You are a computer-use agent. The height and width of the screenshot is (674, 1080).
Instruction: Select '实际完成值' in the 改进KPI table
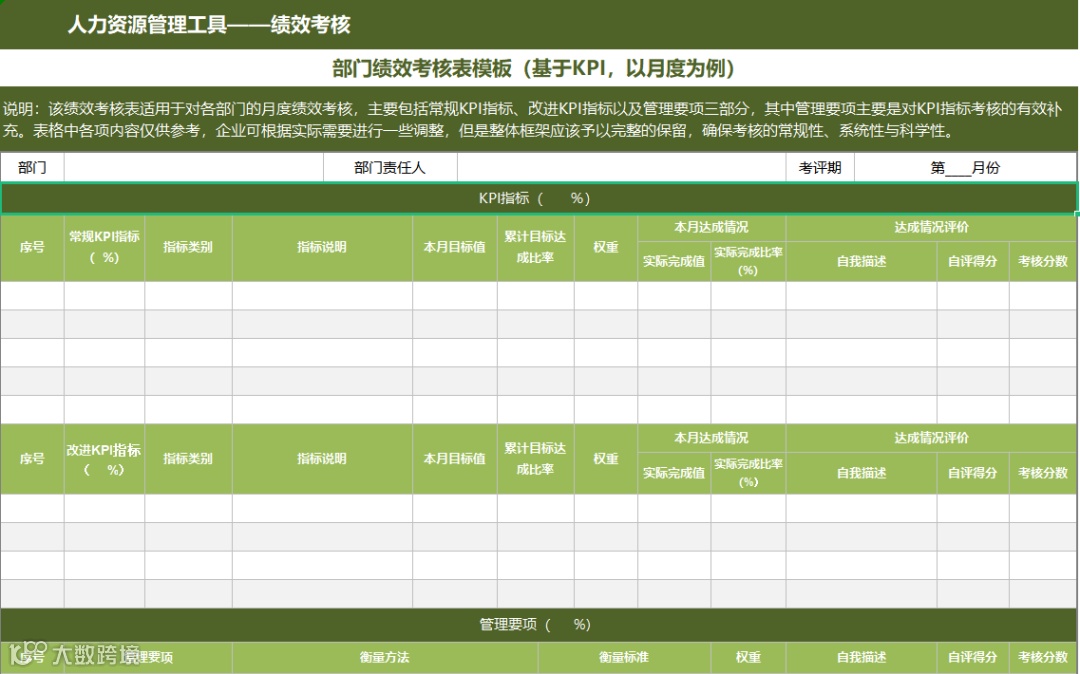pyautogui.click(x=674, y=473)
